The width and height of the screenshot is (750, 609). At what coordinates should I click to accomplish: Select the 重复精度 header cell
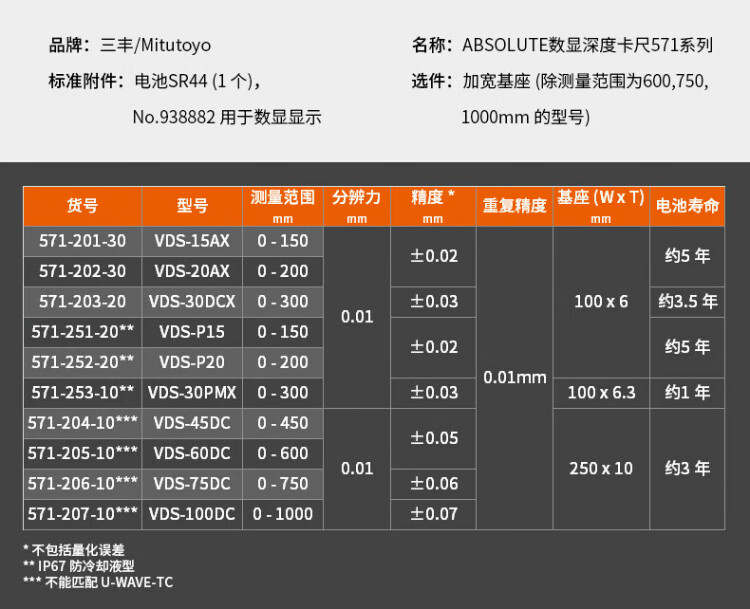514,206
